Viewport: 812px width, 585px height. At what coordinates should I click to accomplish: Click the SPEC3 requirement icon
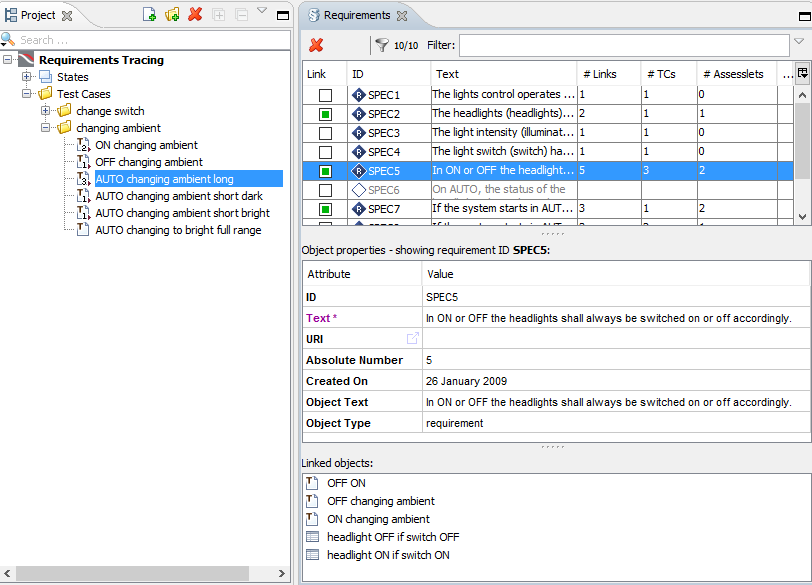[359, 133]
